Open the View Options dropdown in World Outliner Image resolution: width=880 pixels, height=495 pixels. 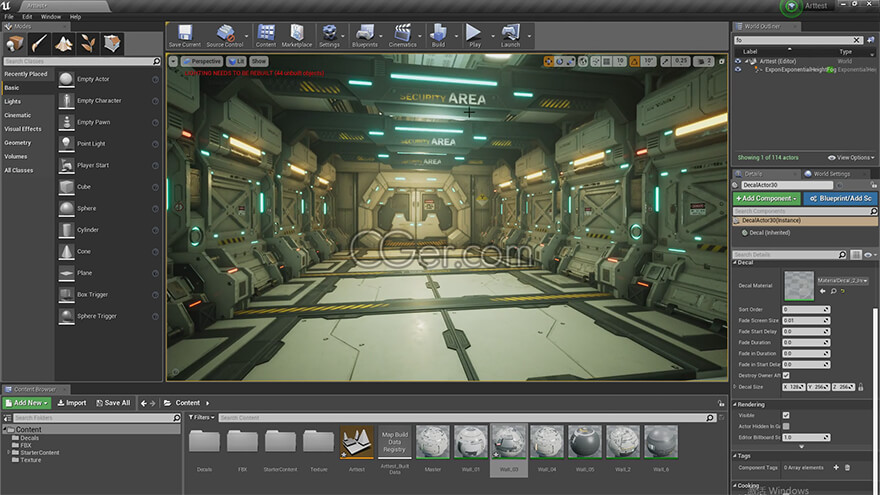point(851,158)
